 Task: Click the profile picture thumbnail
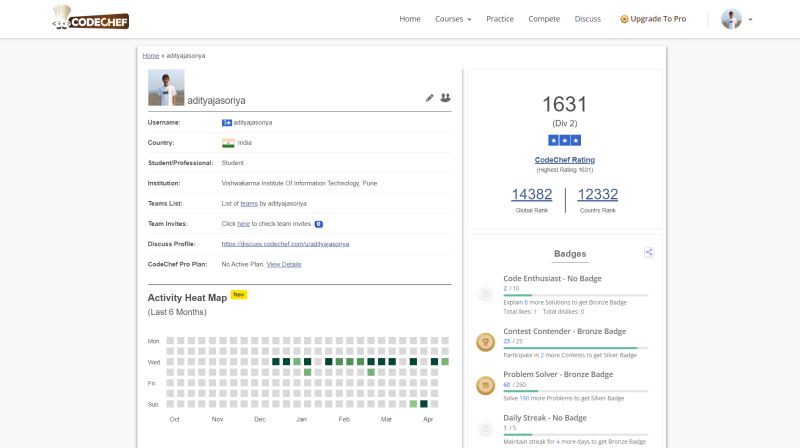[x=166, y=88]
